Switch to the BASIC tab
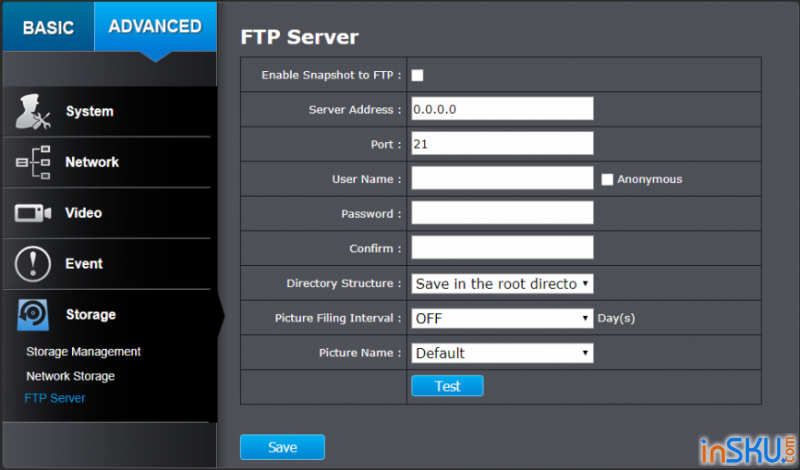Screen dimensions: 800x470 (x=48, y=27)
